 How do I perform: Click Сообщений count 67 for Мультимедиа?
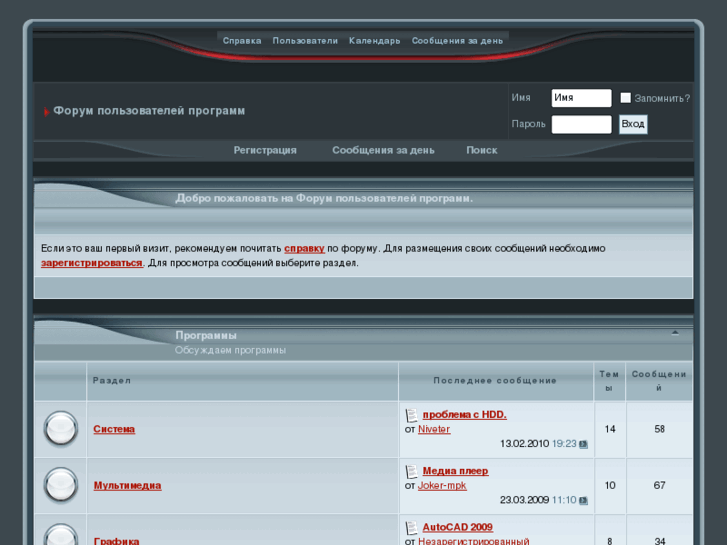[659, 485]
